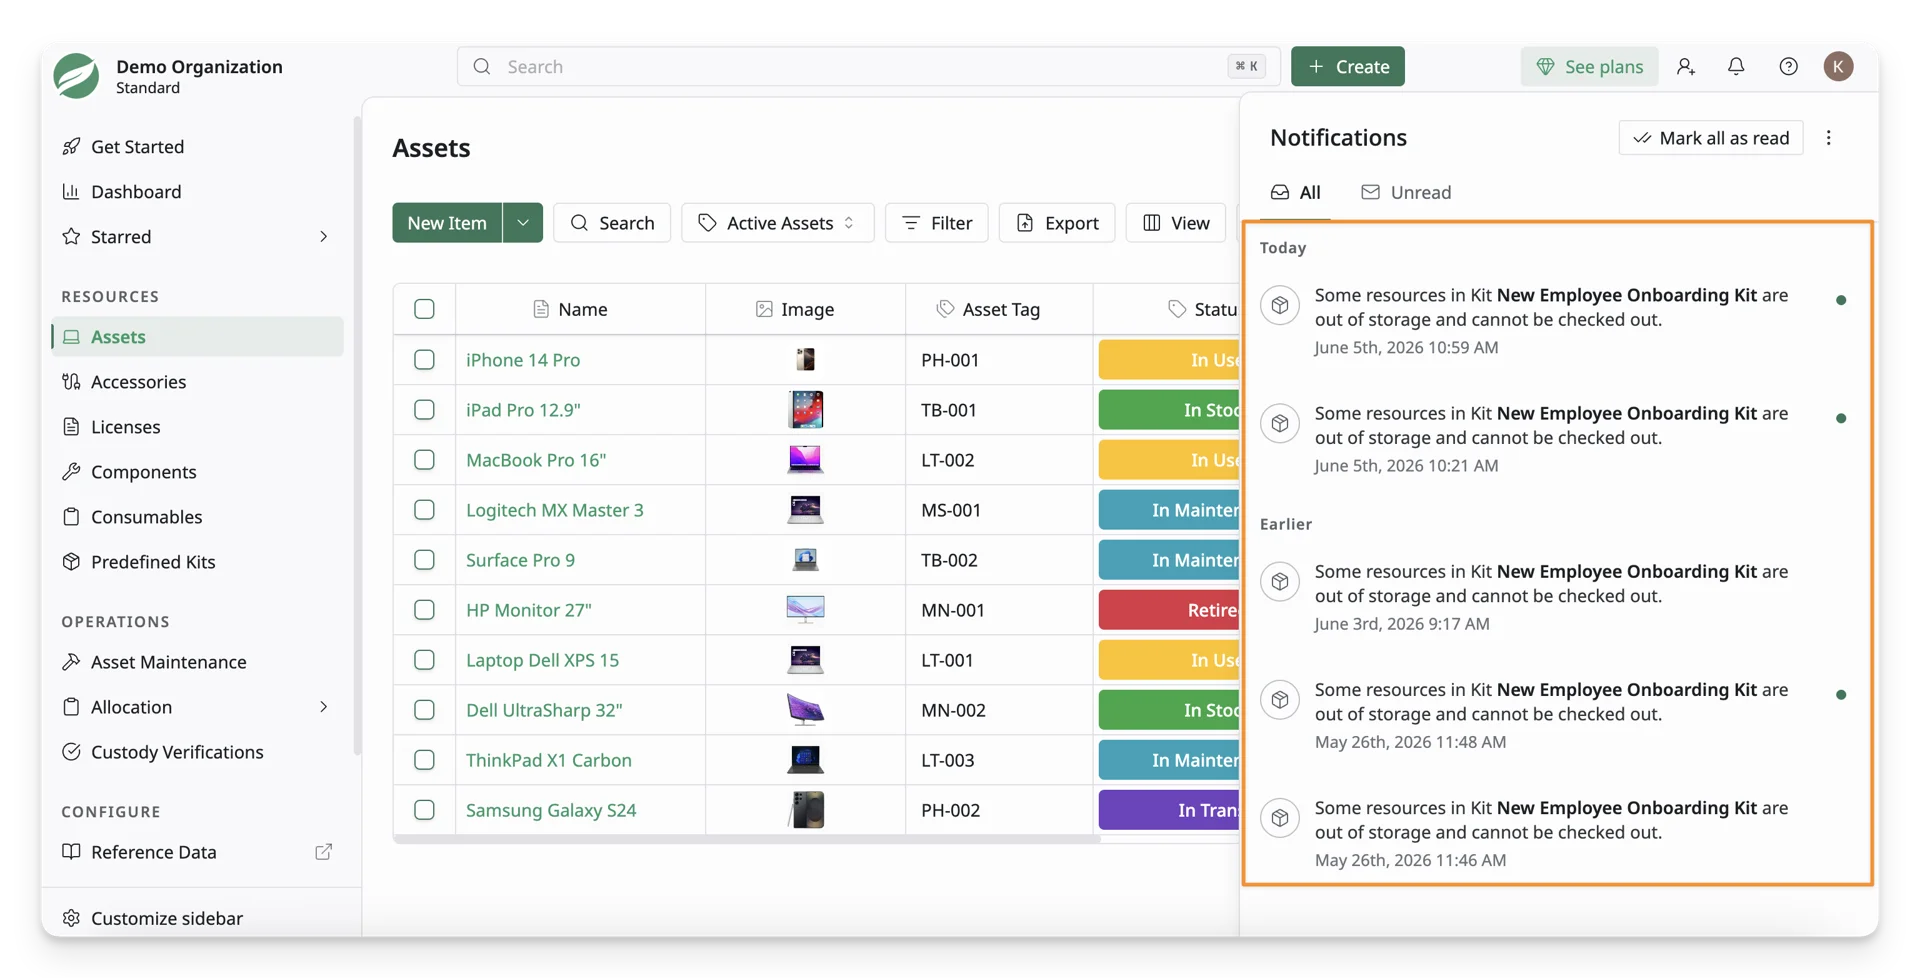This screenshot has width=1920, height=978.
Task: Go to Asset Maintenance in sidebar
Action: [168, 662]
